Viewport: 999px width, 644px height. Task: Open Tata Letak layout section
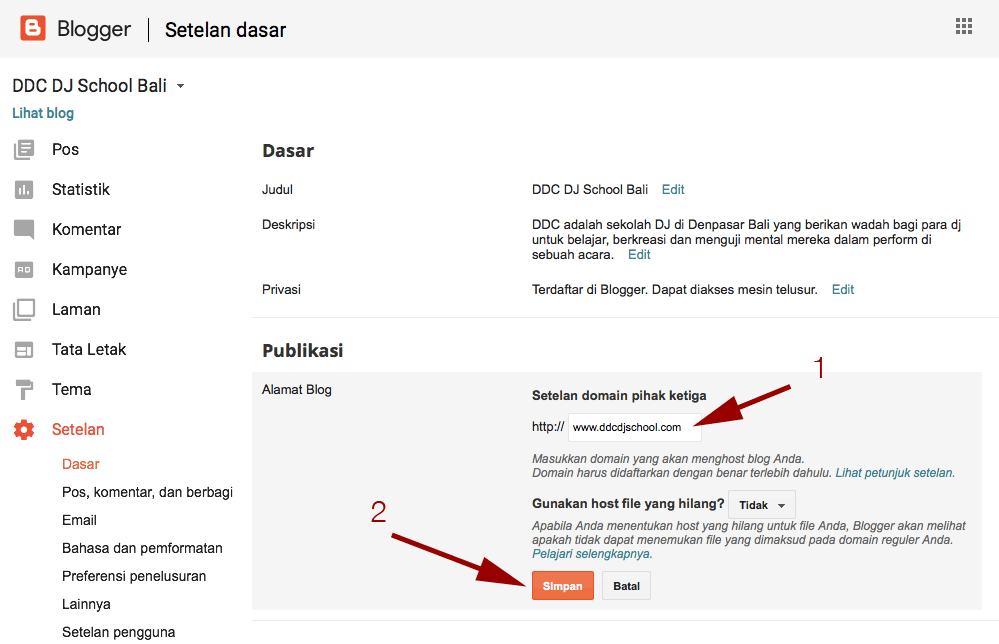tap(89, 350)
